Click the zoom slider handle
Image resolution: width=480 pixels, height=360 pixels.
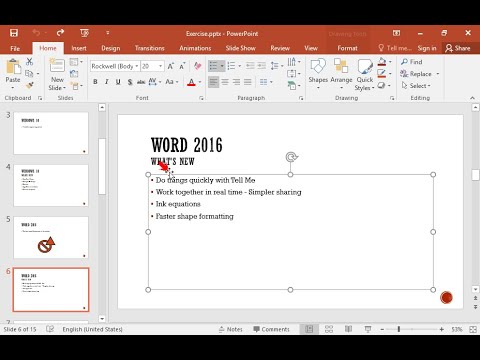(399, 329)
